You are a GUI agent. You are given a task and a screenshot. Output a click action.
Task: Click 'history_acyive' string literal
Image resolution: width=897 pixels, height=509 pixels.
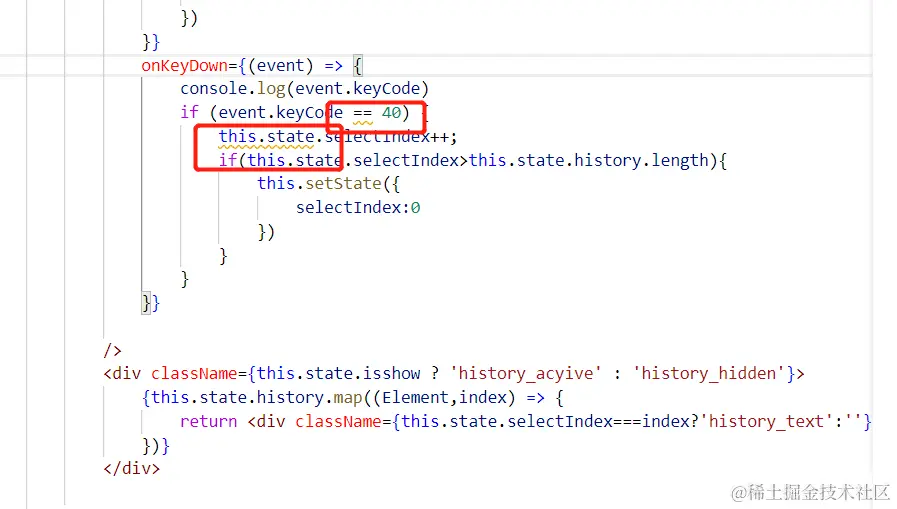click(x=526, y=374)
